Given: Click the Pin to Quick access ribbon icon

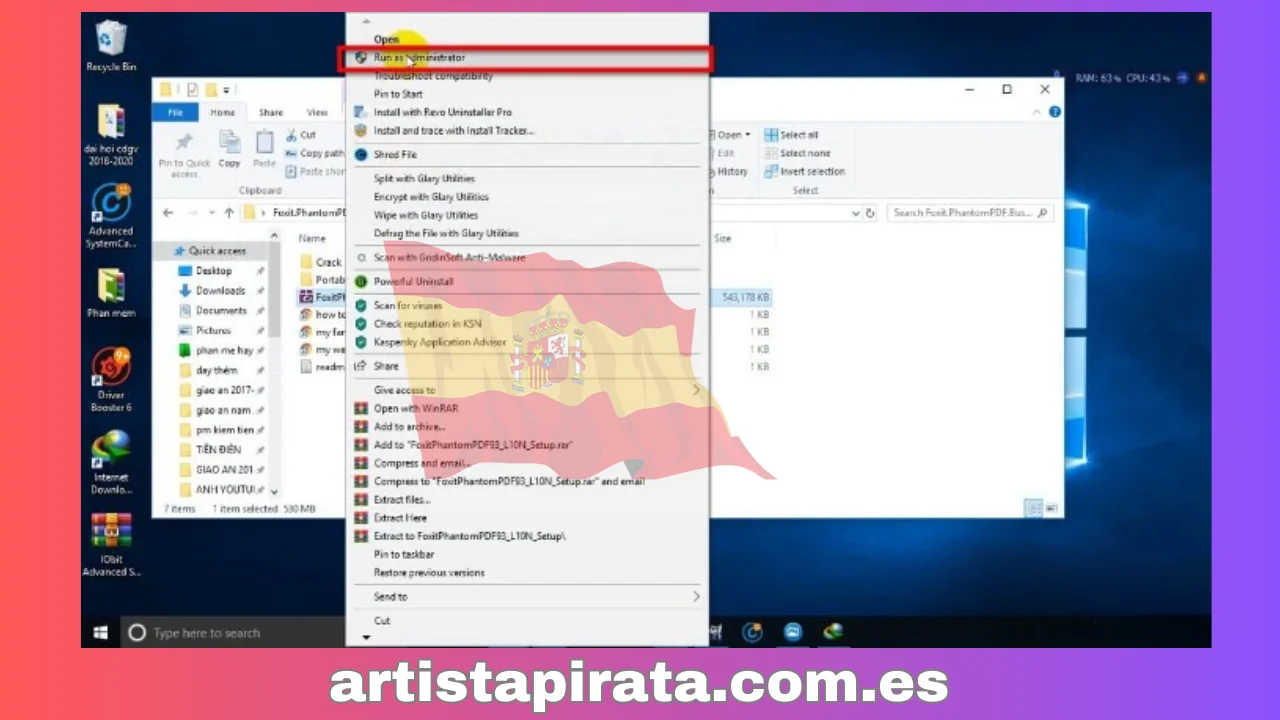Looking at the screenshot, I should pos(184,142).
